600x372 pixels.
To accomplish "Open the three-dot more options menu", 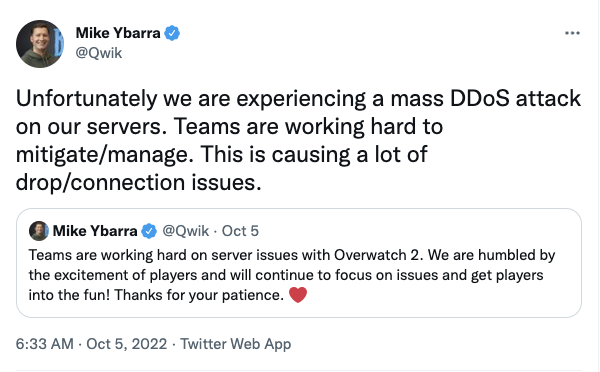I will (x=572, y=33).
